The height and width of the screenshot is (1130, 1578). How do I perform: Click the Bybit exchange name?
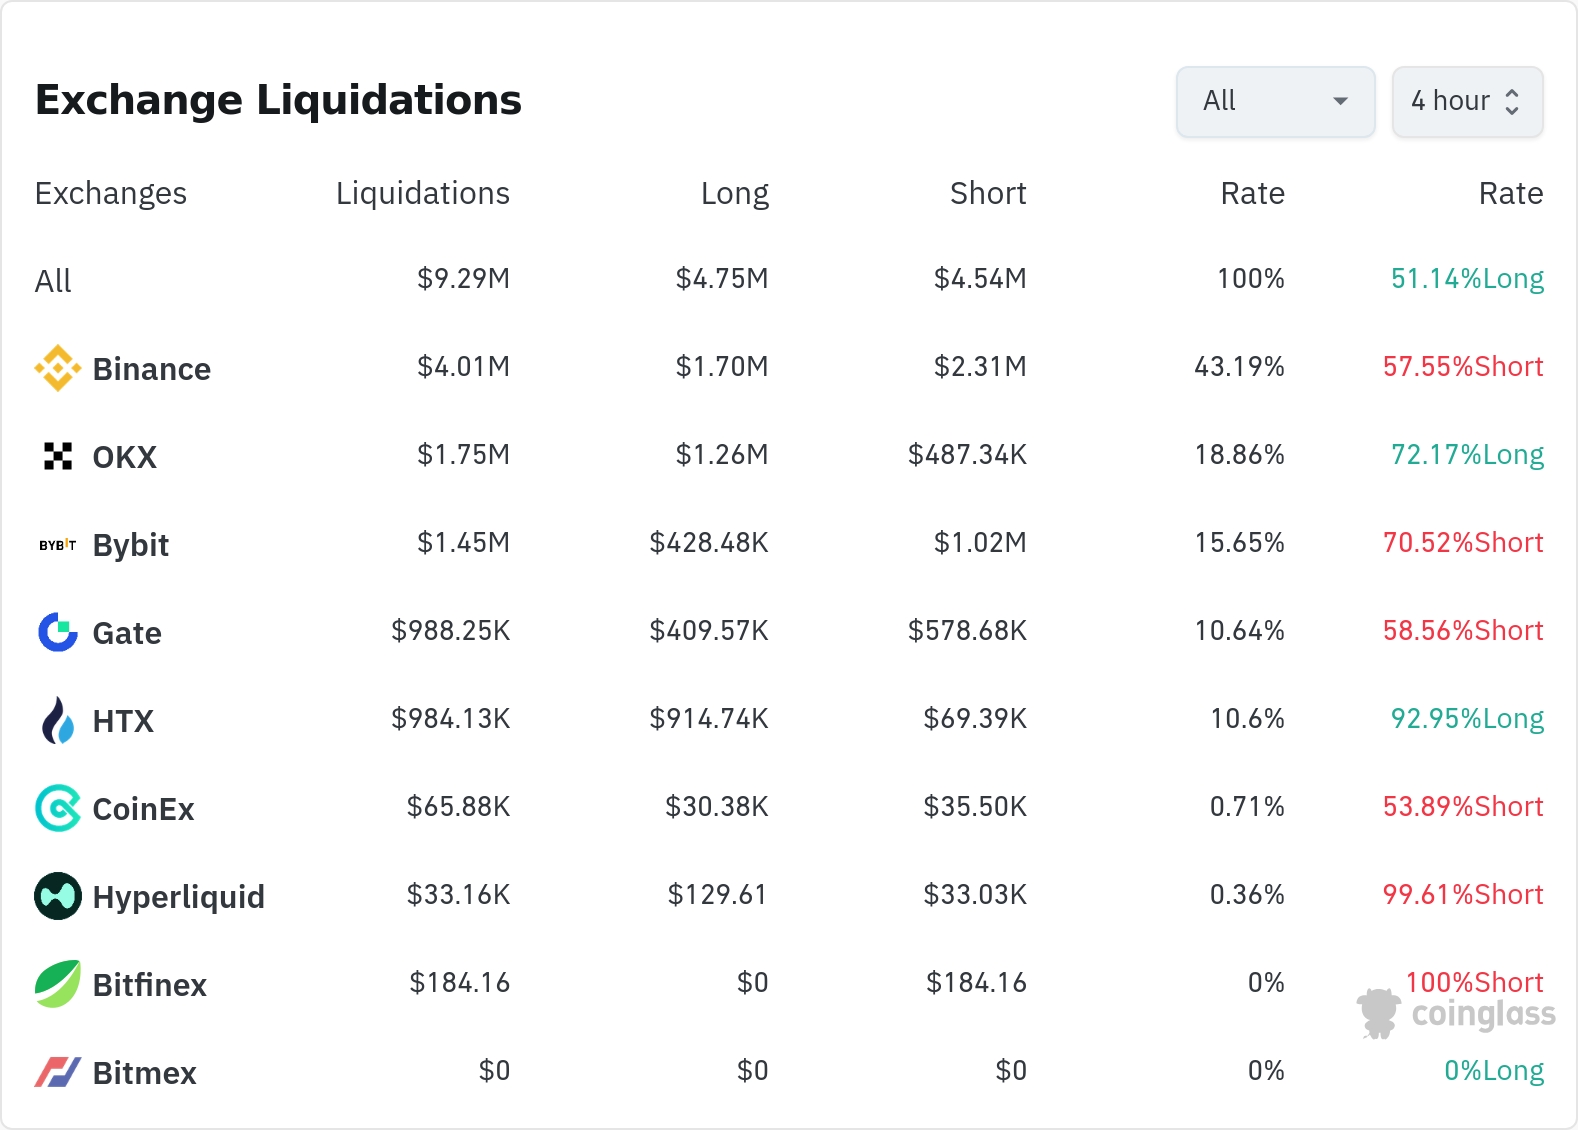[130, 545]
